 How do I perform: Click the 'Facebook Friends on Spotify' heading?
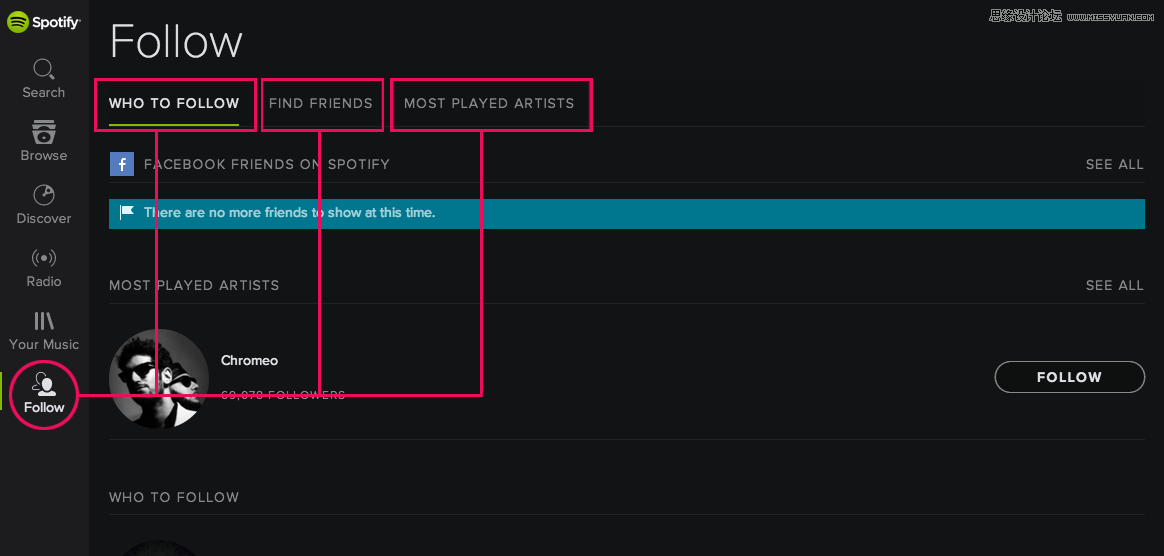click(267, 164)
